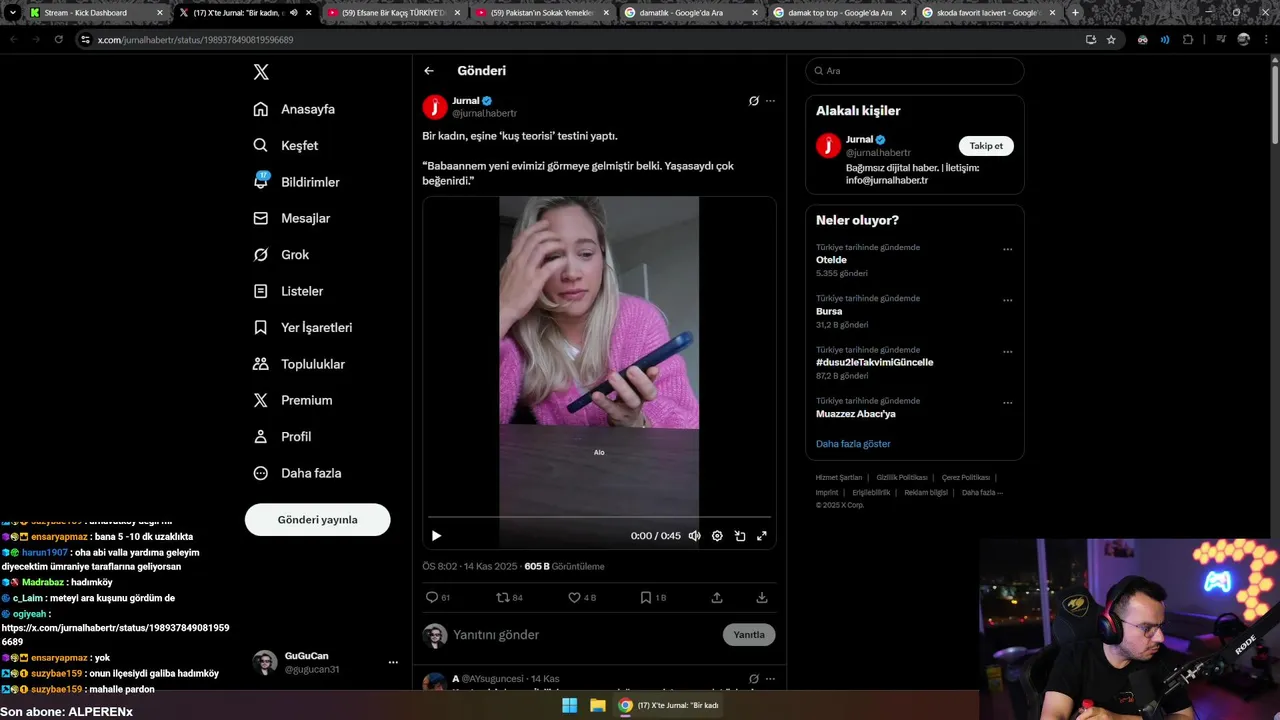The image size is (1280, 720).
Task: Click the Grok icon on Jurnal's post
Action: [754, 101]
